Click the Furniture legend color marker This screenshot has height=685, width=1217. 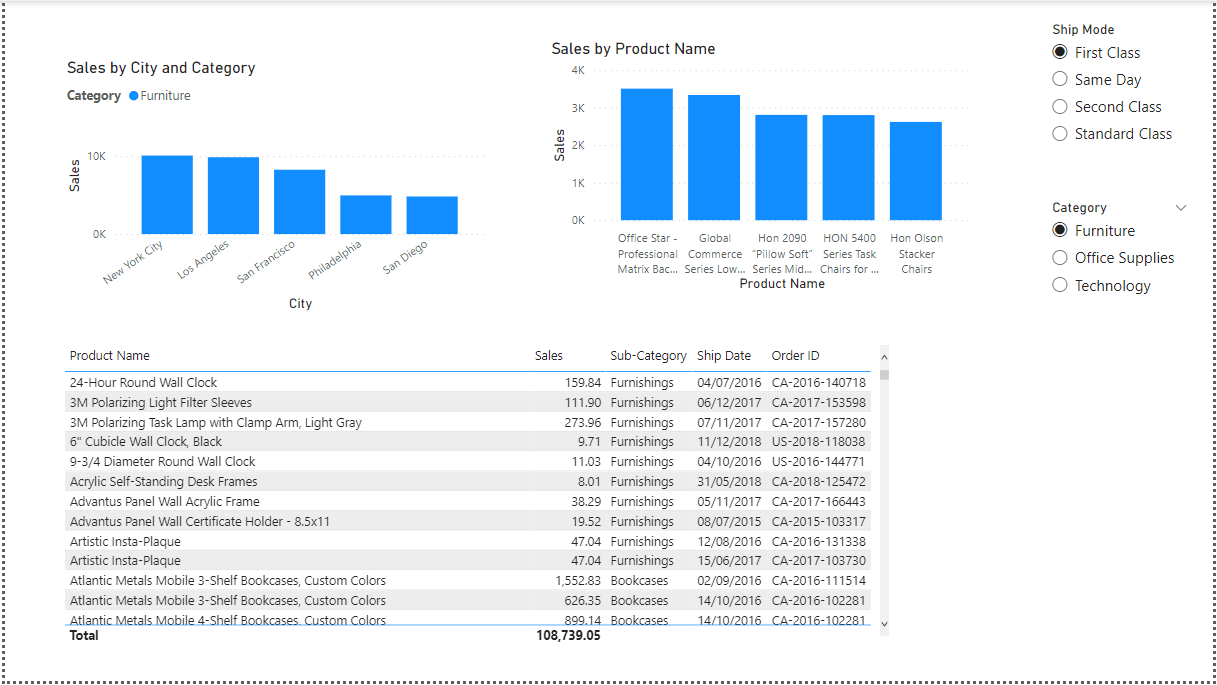click(x=133, y=96)
